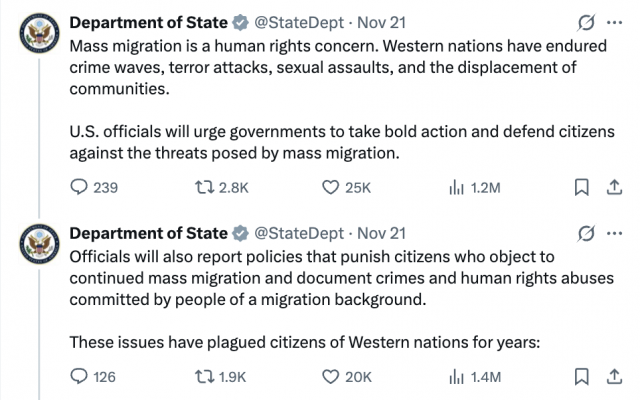The width and height of the screenshot is (640, 400).
Task: Reply to the first mass migration tweet
Action: 79,187
